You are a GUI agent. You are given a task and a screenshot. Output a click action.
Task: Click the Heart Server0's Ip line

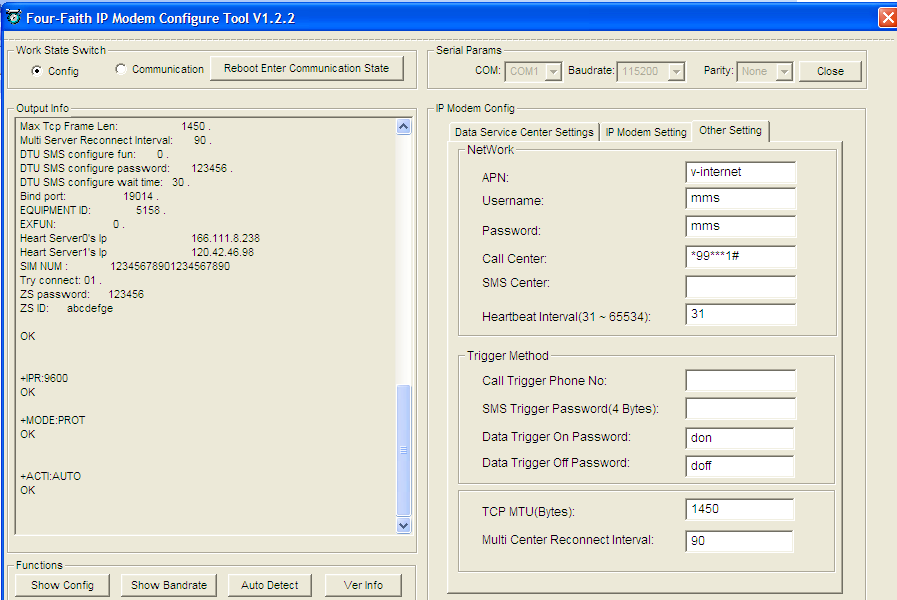(x=140, y=239)
